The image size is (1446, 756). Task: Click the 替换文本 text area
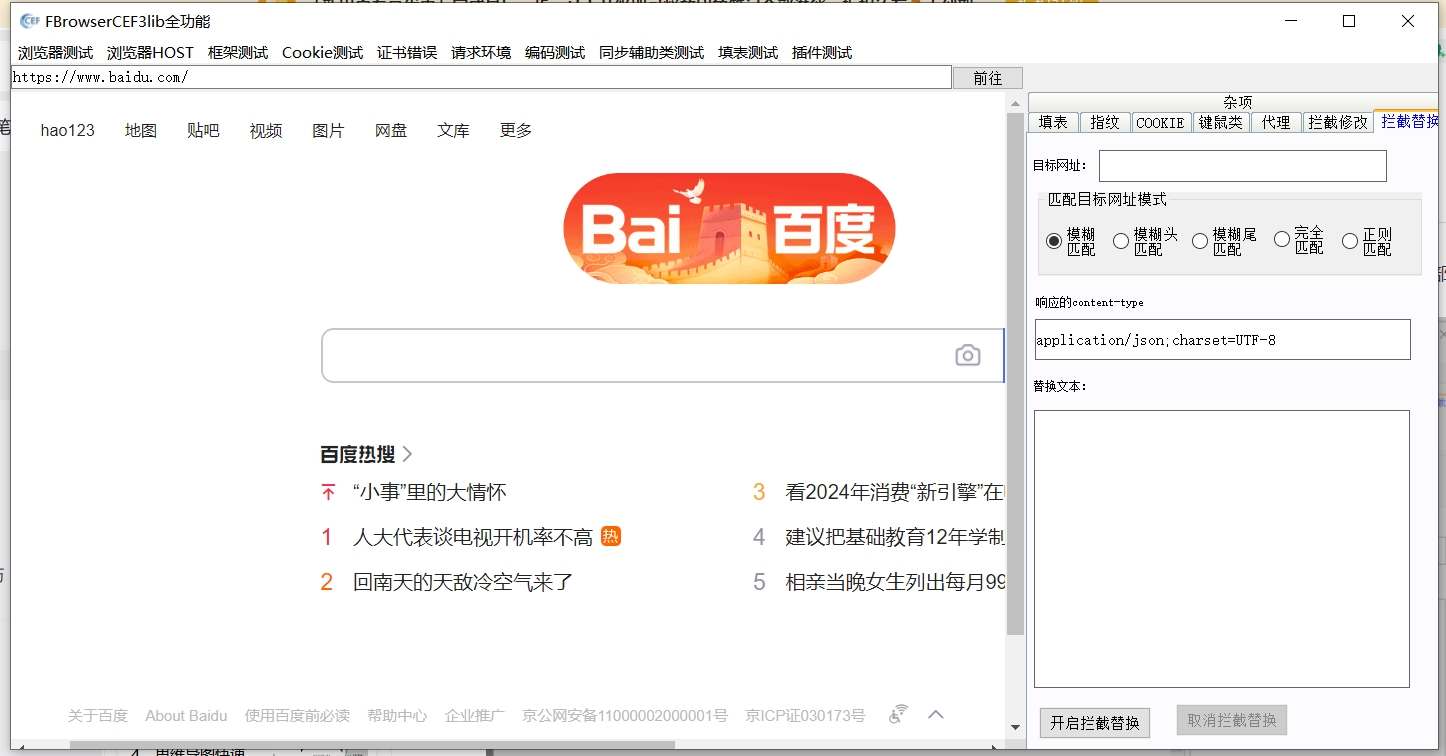click(1222, 549)
